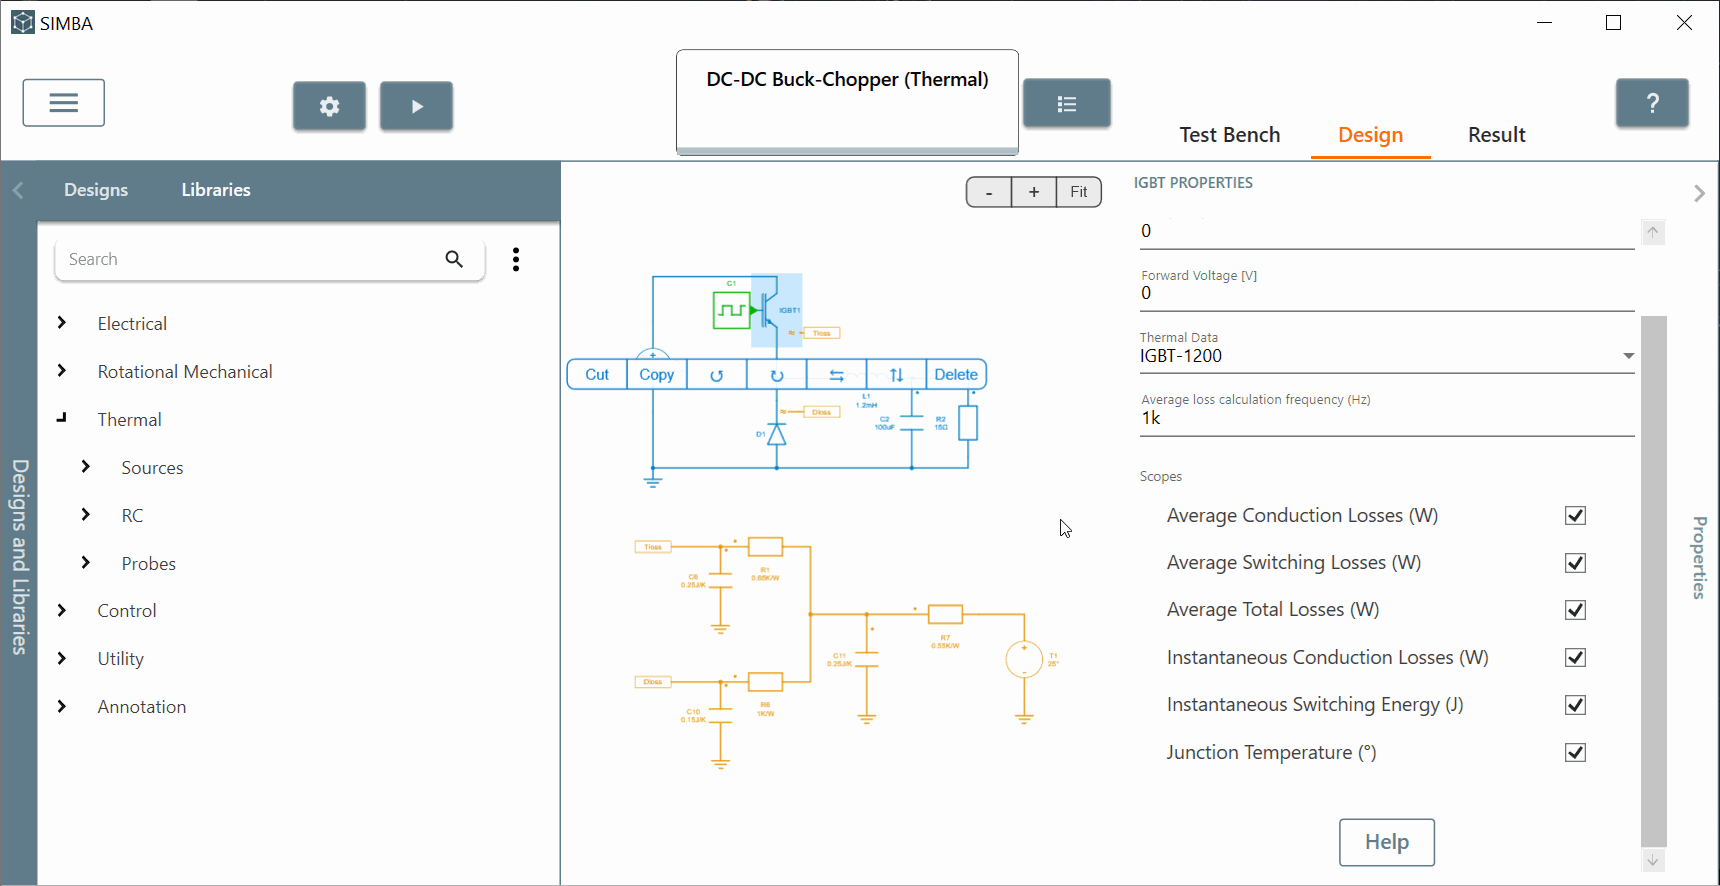This screenshot has width=1720, height=886.
Task: Click the Dloss label in thermal network
Action: [653, 682]
